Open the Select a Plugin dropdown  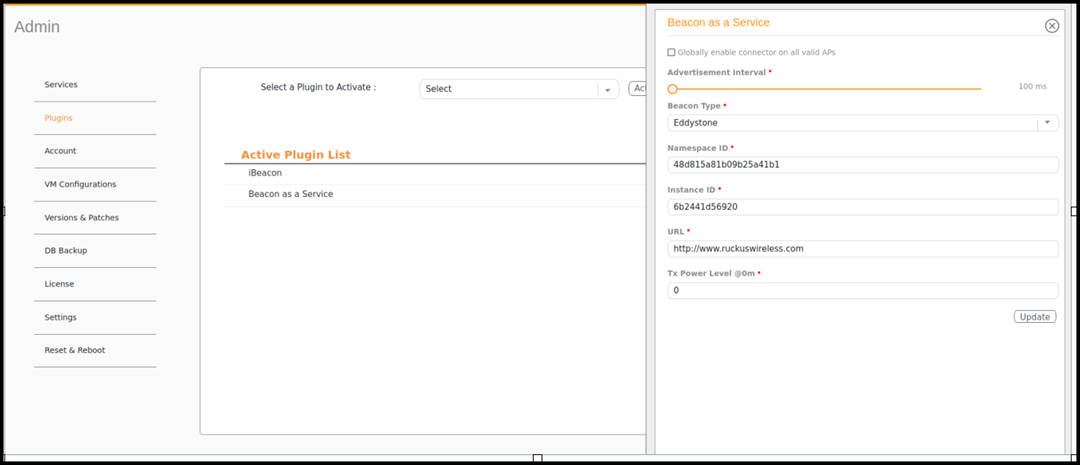click(519, 89)
